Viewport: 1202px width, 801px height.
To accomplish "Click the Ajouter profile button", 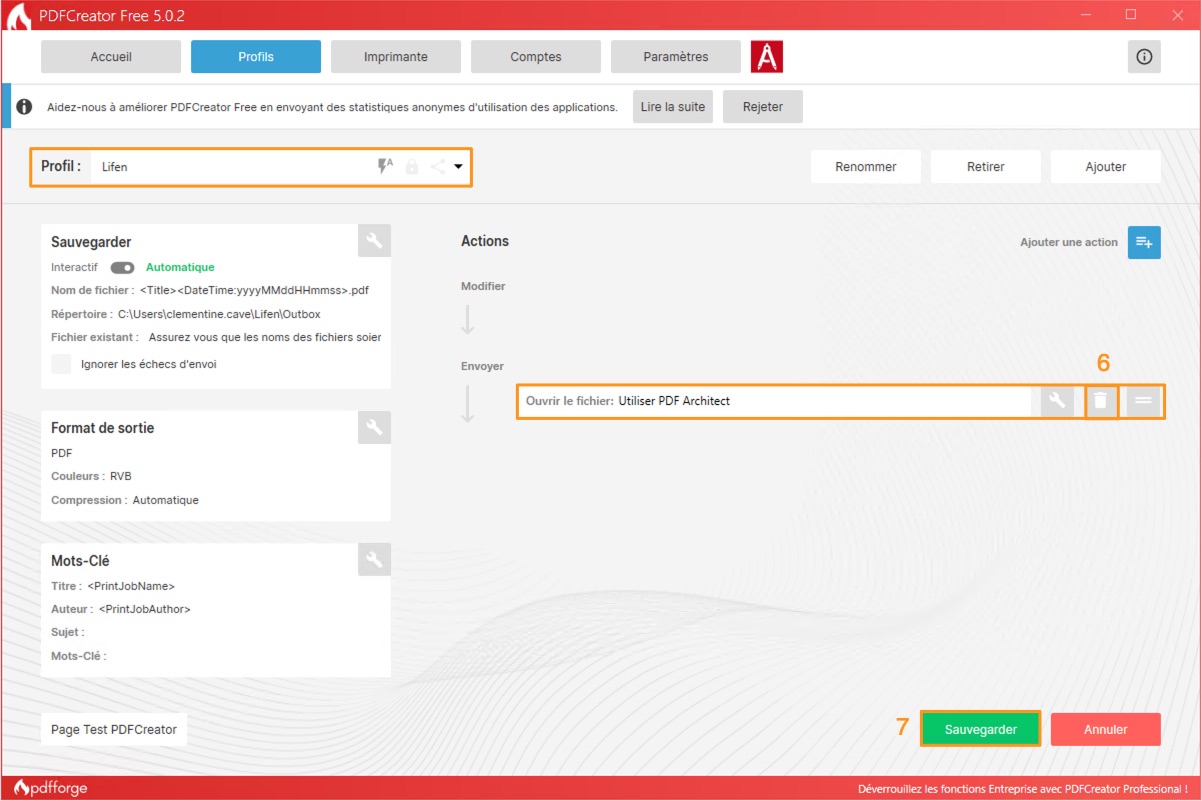I will coord(1106,167).
